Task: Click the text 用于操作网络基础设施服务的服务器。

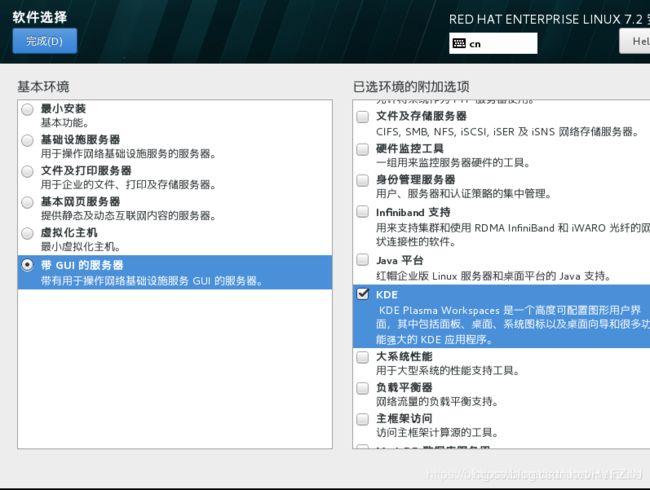Action: pyautogui.click(x=129, y=154)
